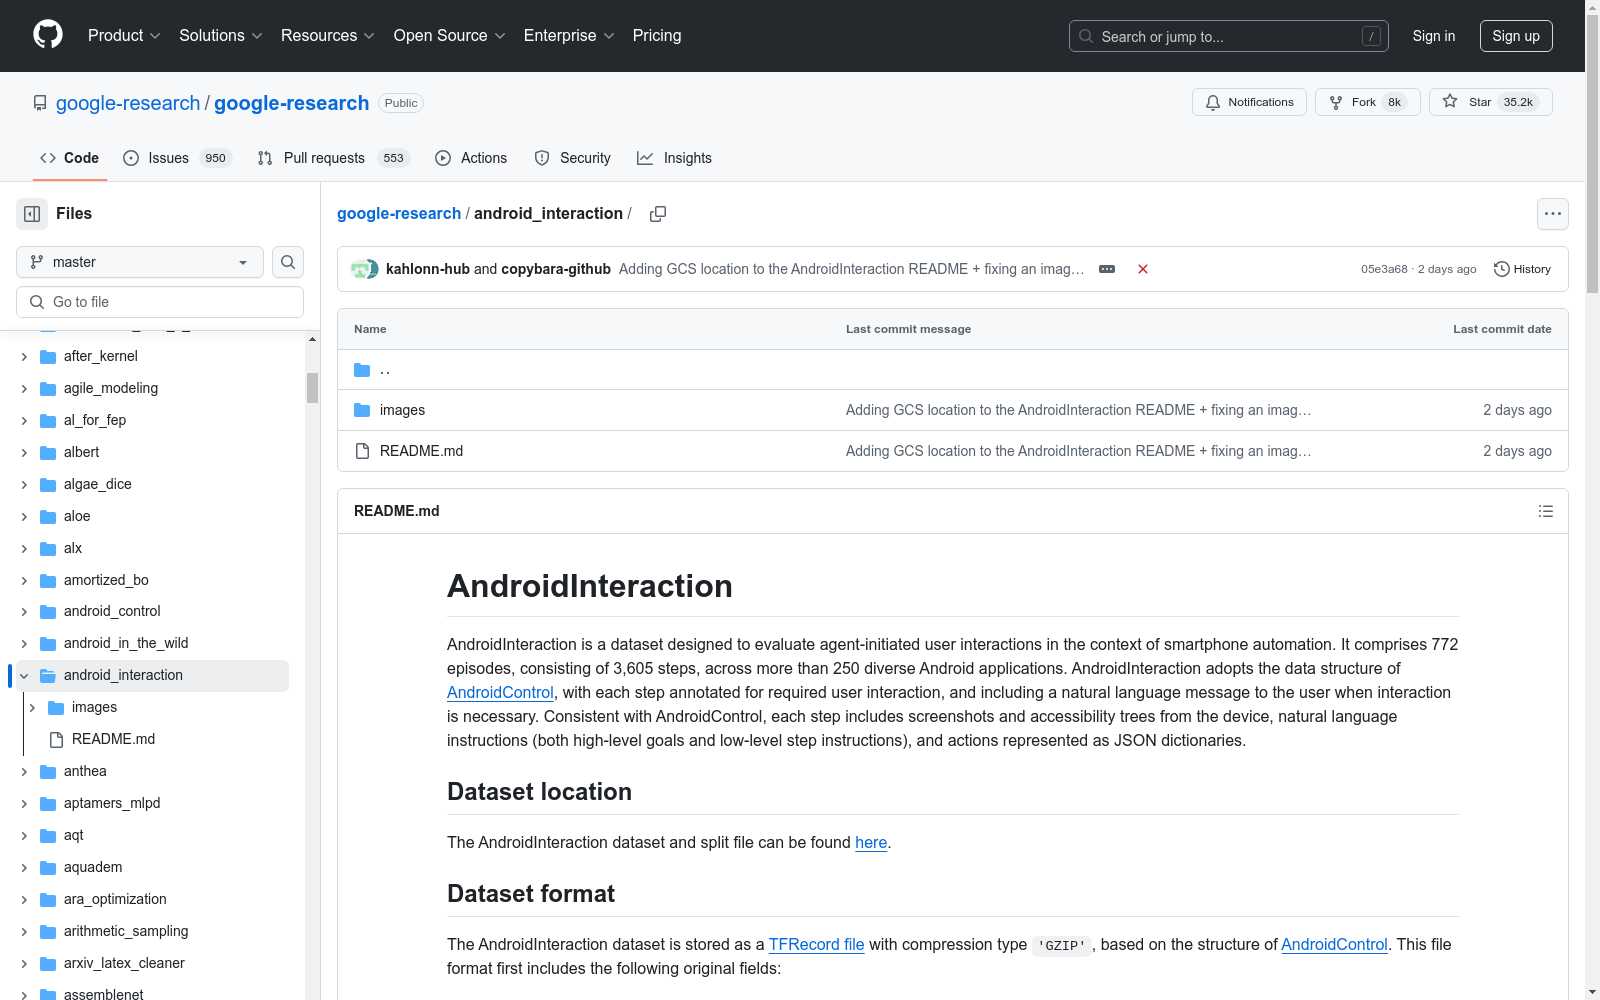Open the Solutions menu
This screenshot has height=1000, width=1600.
coord(221,35)
